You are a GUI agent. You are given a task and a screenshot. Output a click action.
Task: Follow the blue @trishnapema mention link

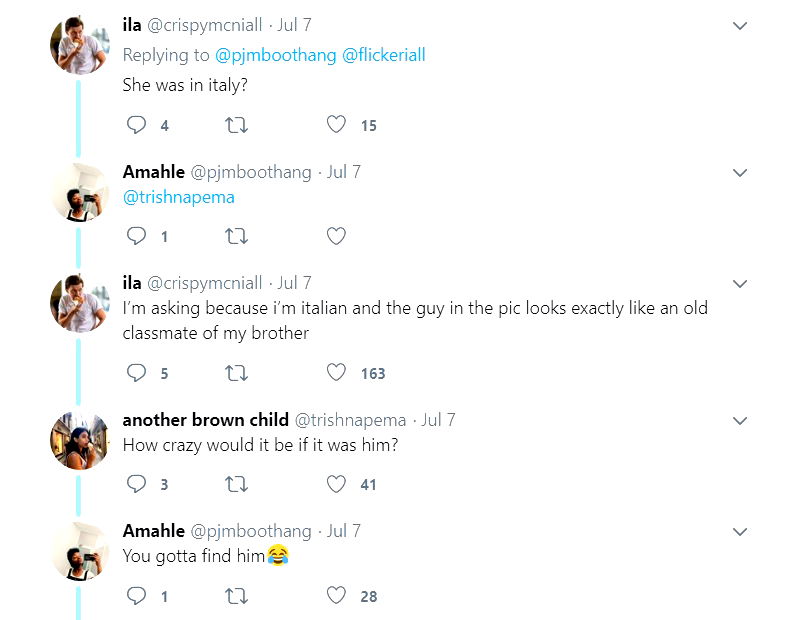(178, 197)
